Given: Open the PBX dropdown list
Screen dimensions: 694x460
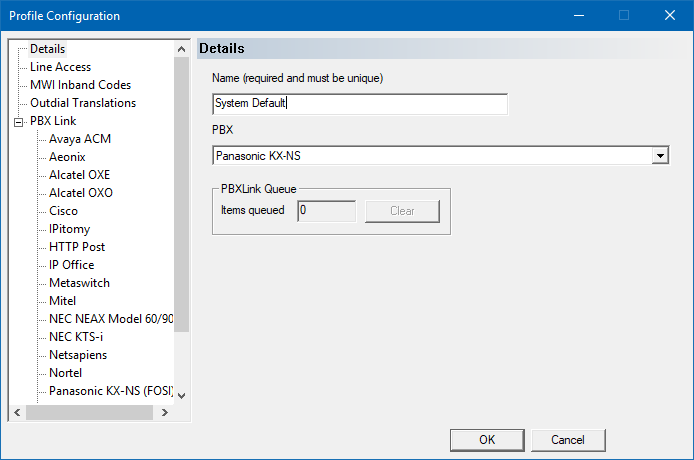Looking at the screenshot, I should [x=660, y=156].
